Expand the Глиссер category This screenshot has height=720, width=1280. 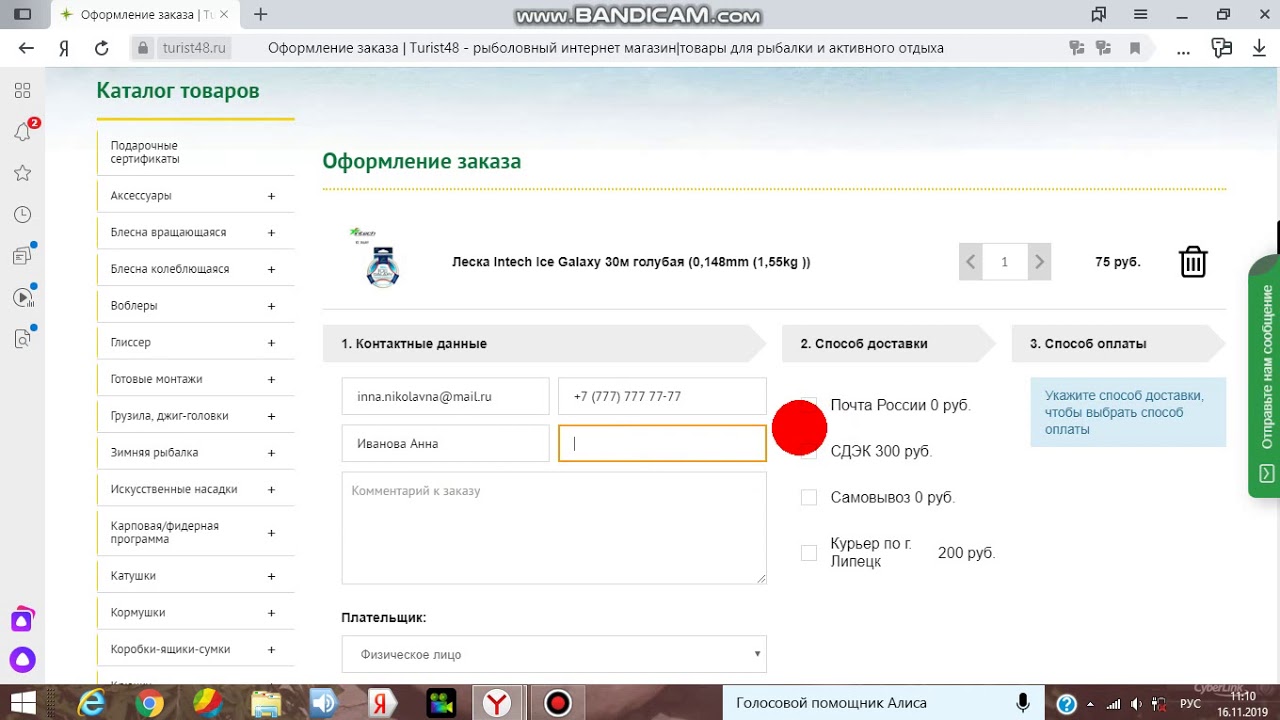[x=271, y=343]
